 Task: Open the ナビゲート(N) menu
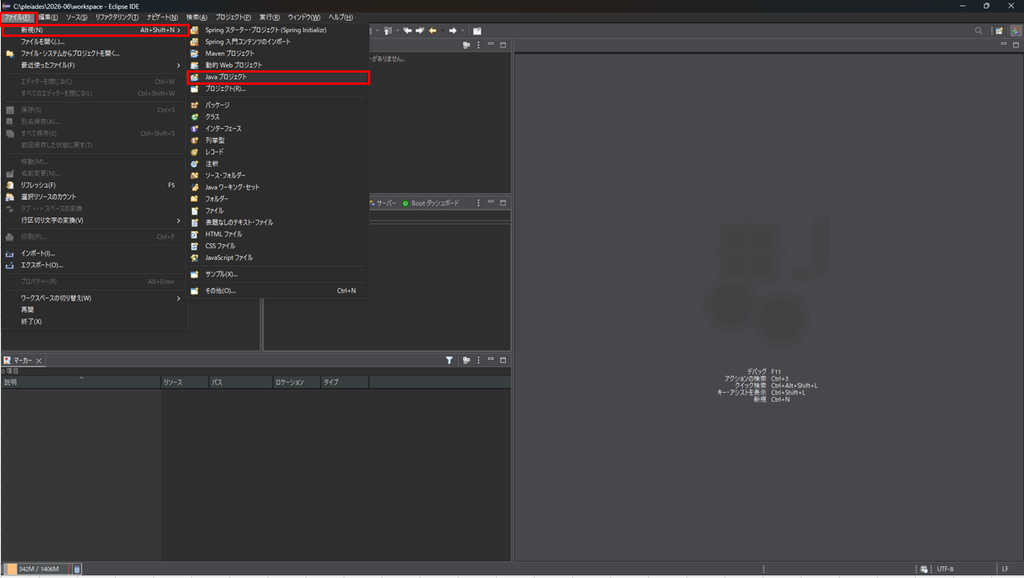click(x=162, y=18)
